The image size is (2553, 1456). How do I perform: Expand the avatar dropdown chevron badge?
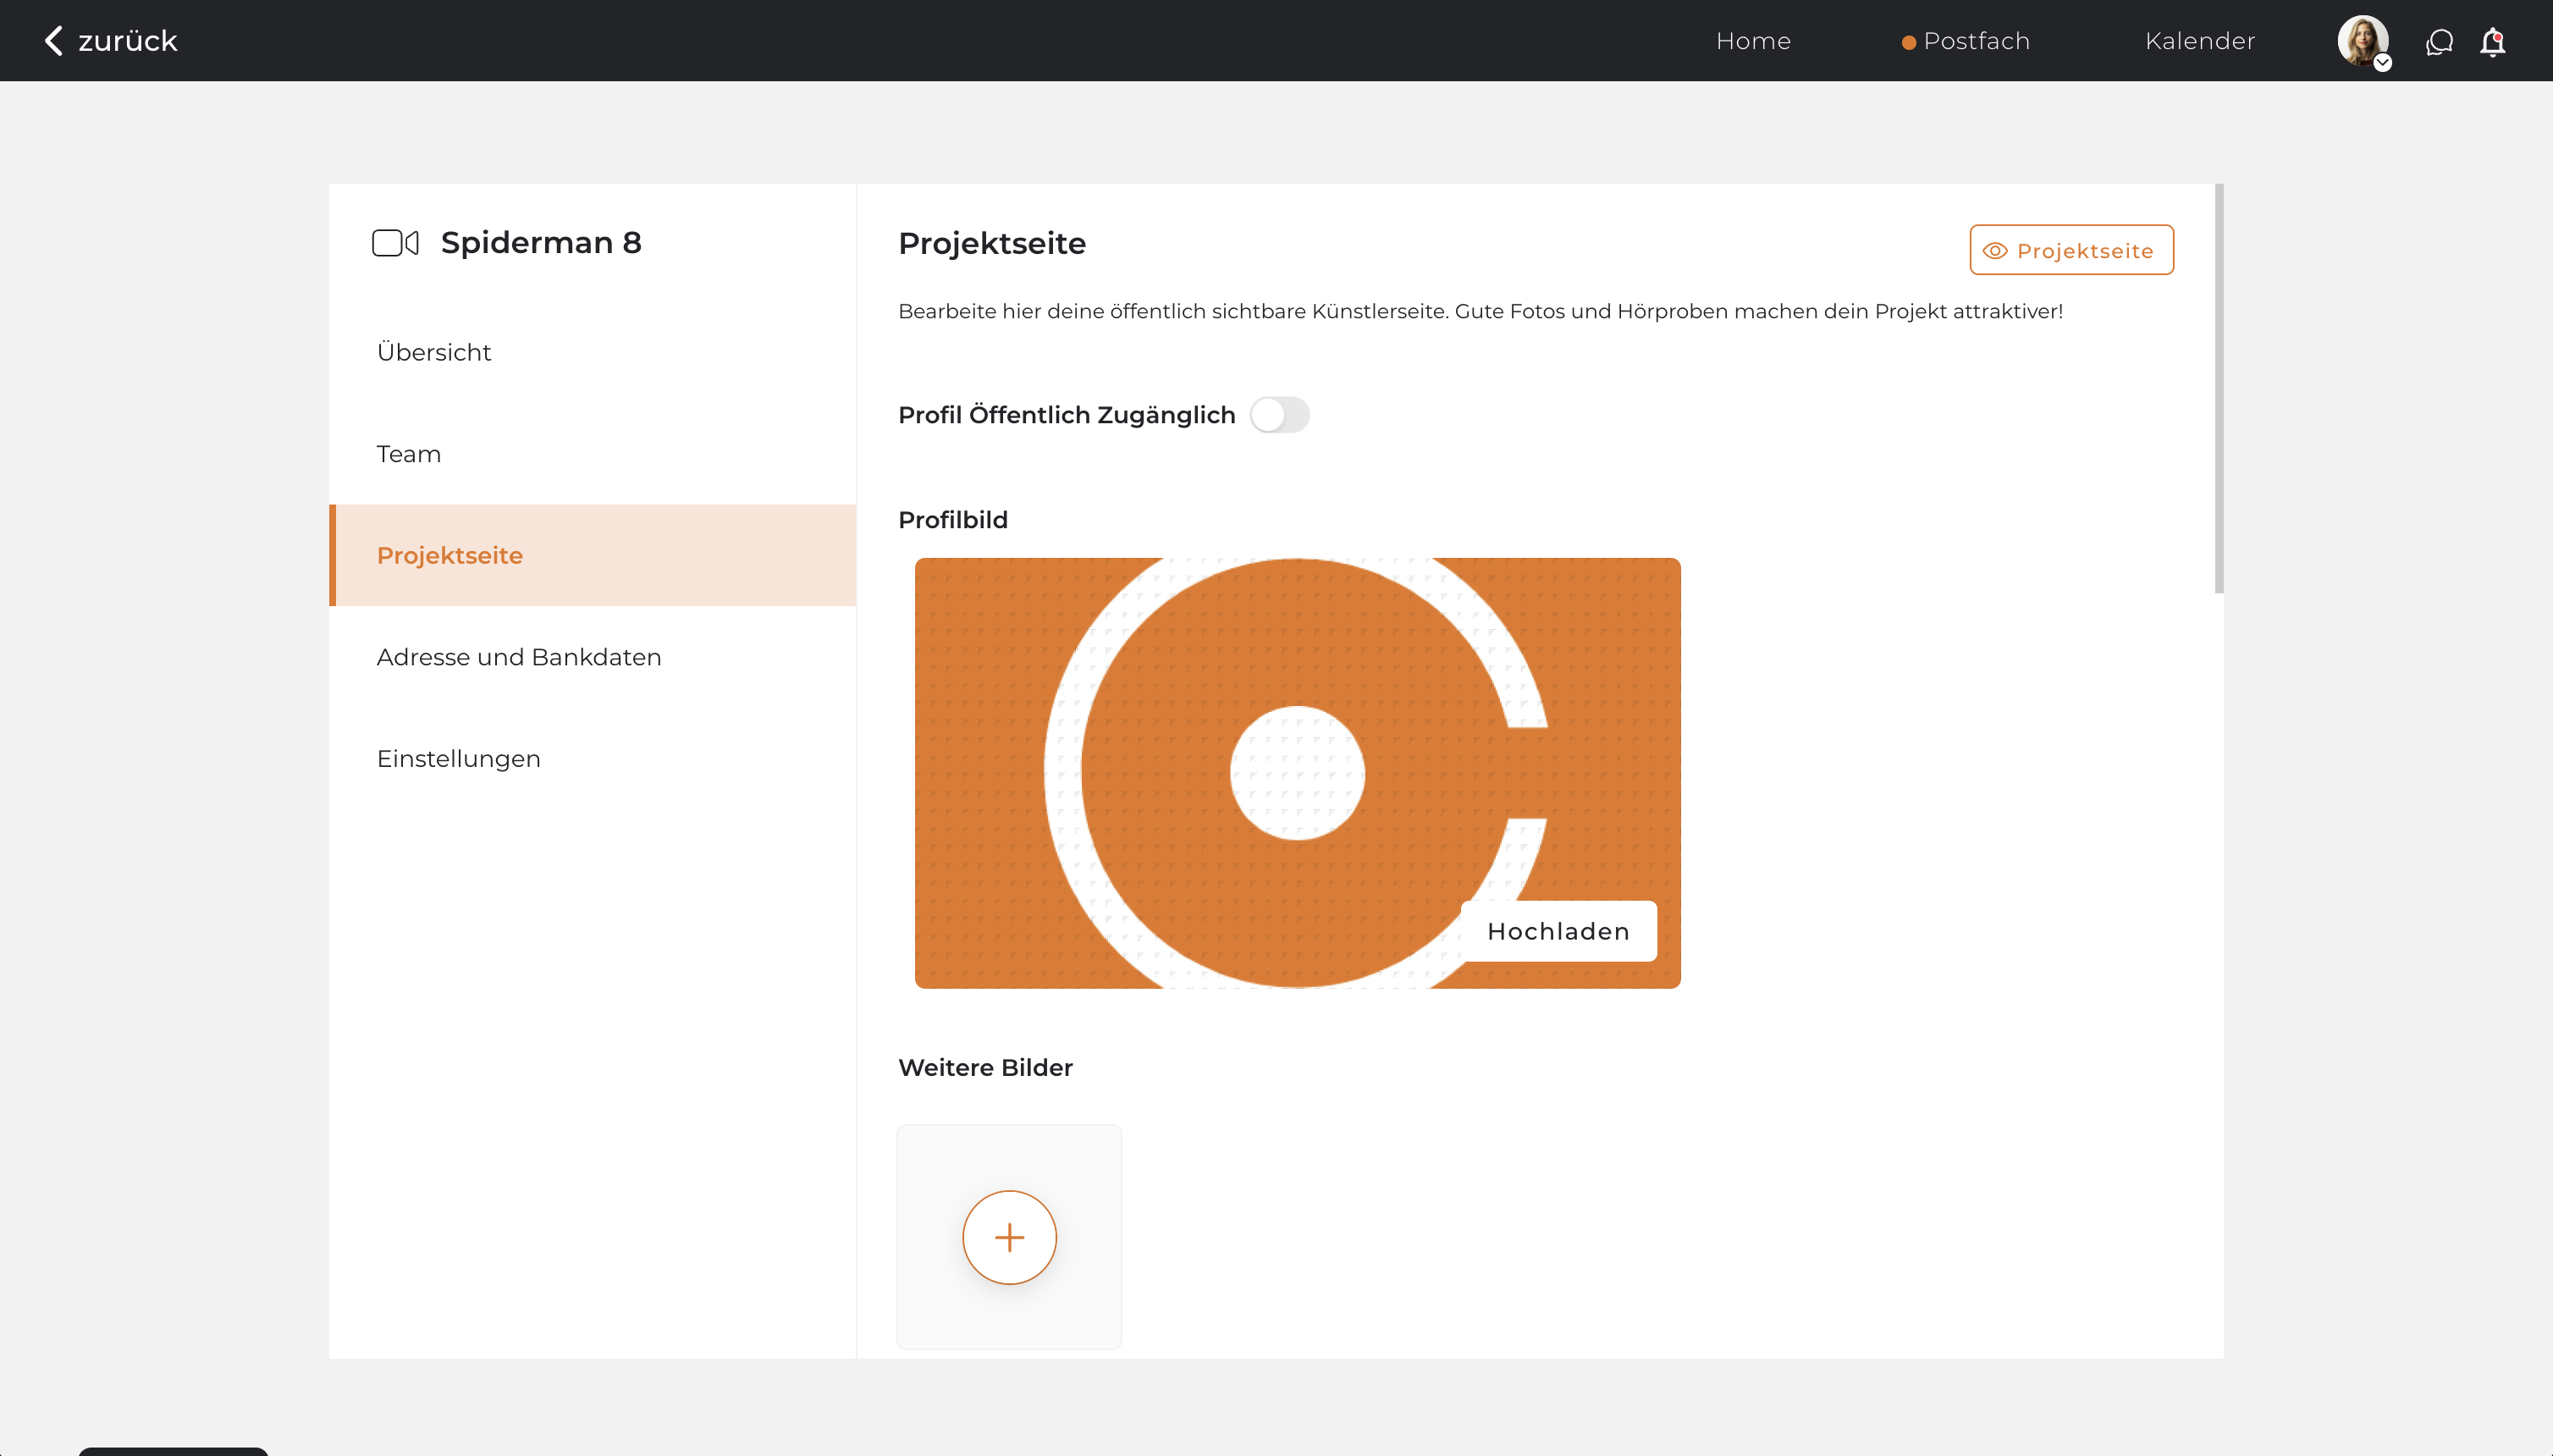pos(2383,63)
